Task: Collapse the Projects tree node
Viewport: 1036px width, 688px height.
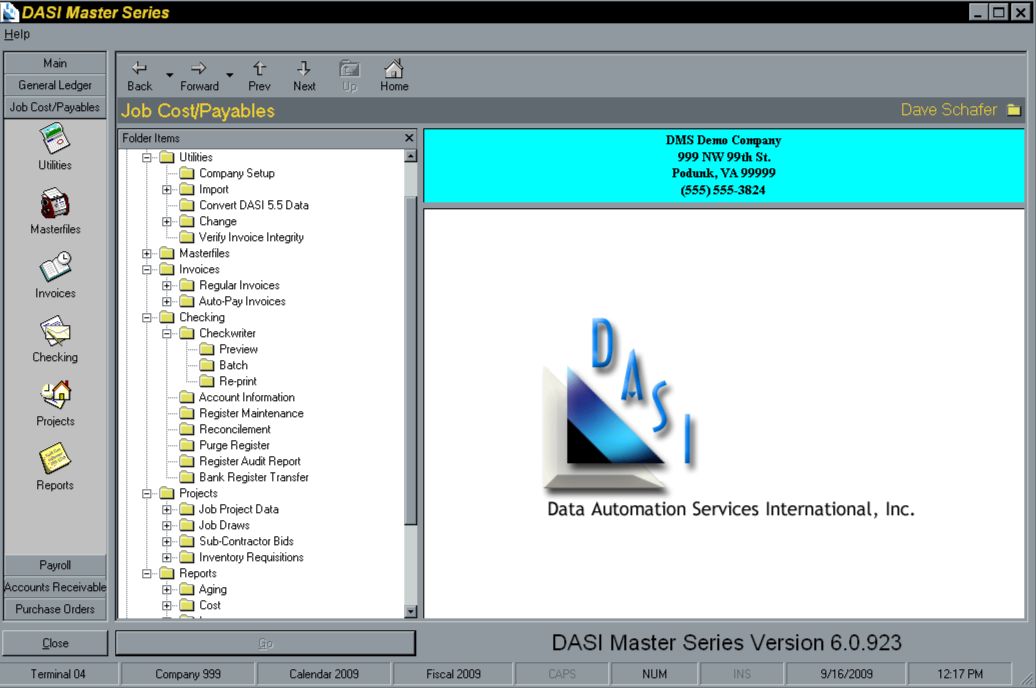Action: coord(147,493)
